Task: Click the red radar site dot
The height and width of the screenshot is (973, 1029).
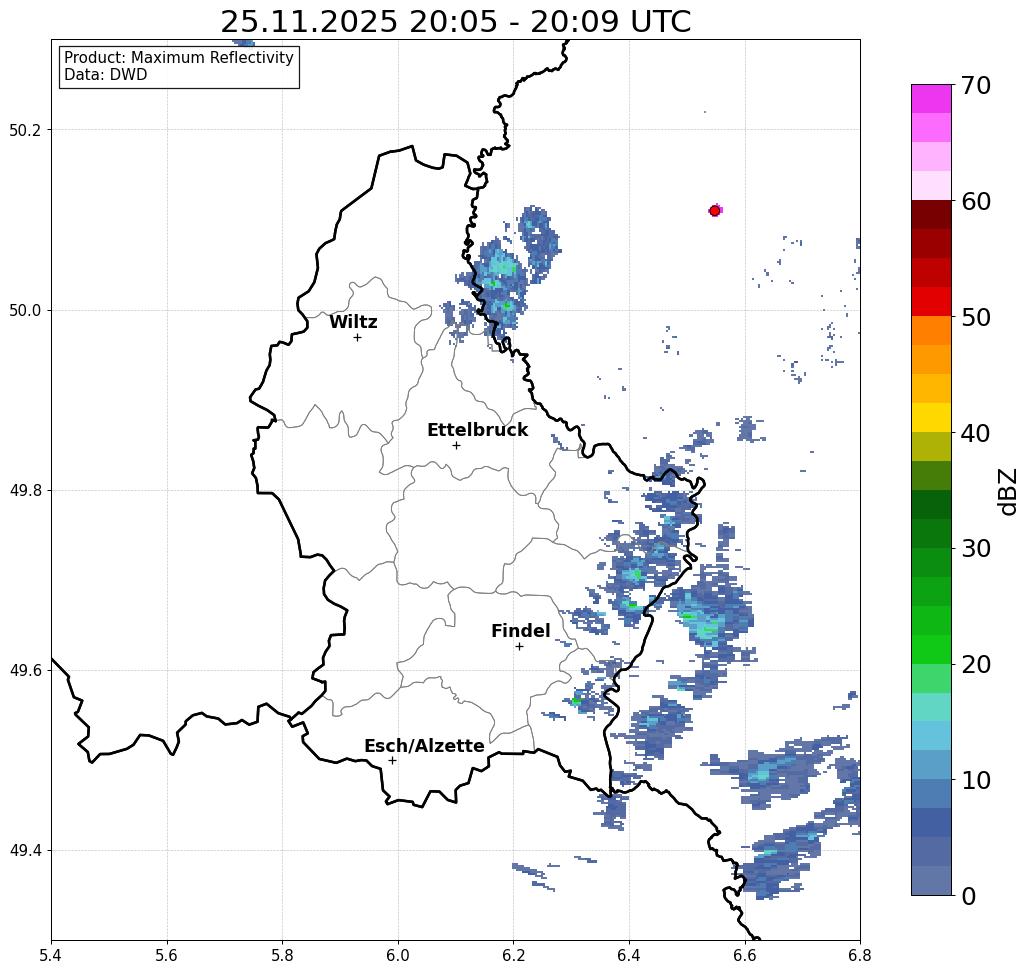Action: click(715, 211)
